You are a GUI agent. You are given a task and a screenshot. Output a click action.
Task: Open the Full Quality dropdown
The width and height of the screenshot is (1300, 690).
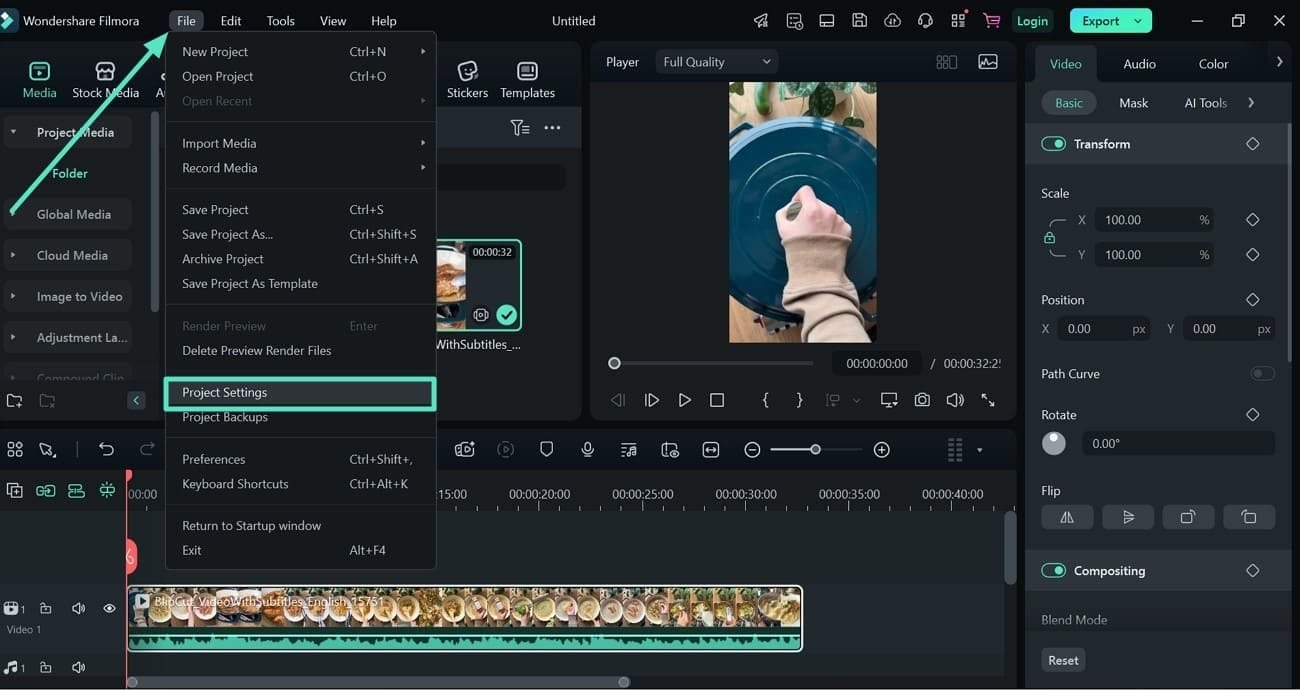pyautogui.click(x=716, y=62)
